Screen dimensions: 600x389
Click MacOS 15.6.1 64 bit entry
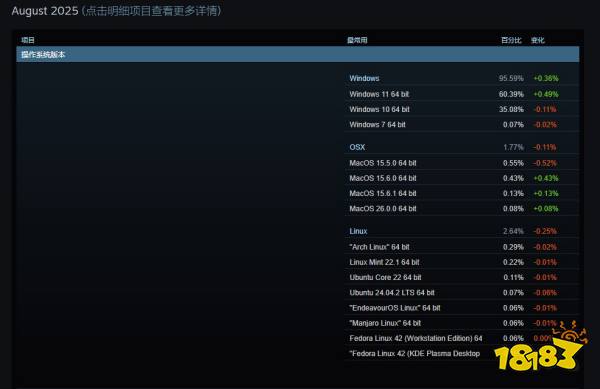(x=462, y=194)
